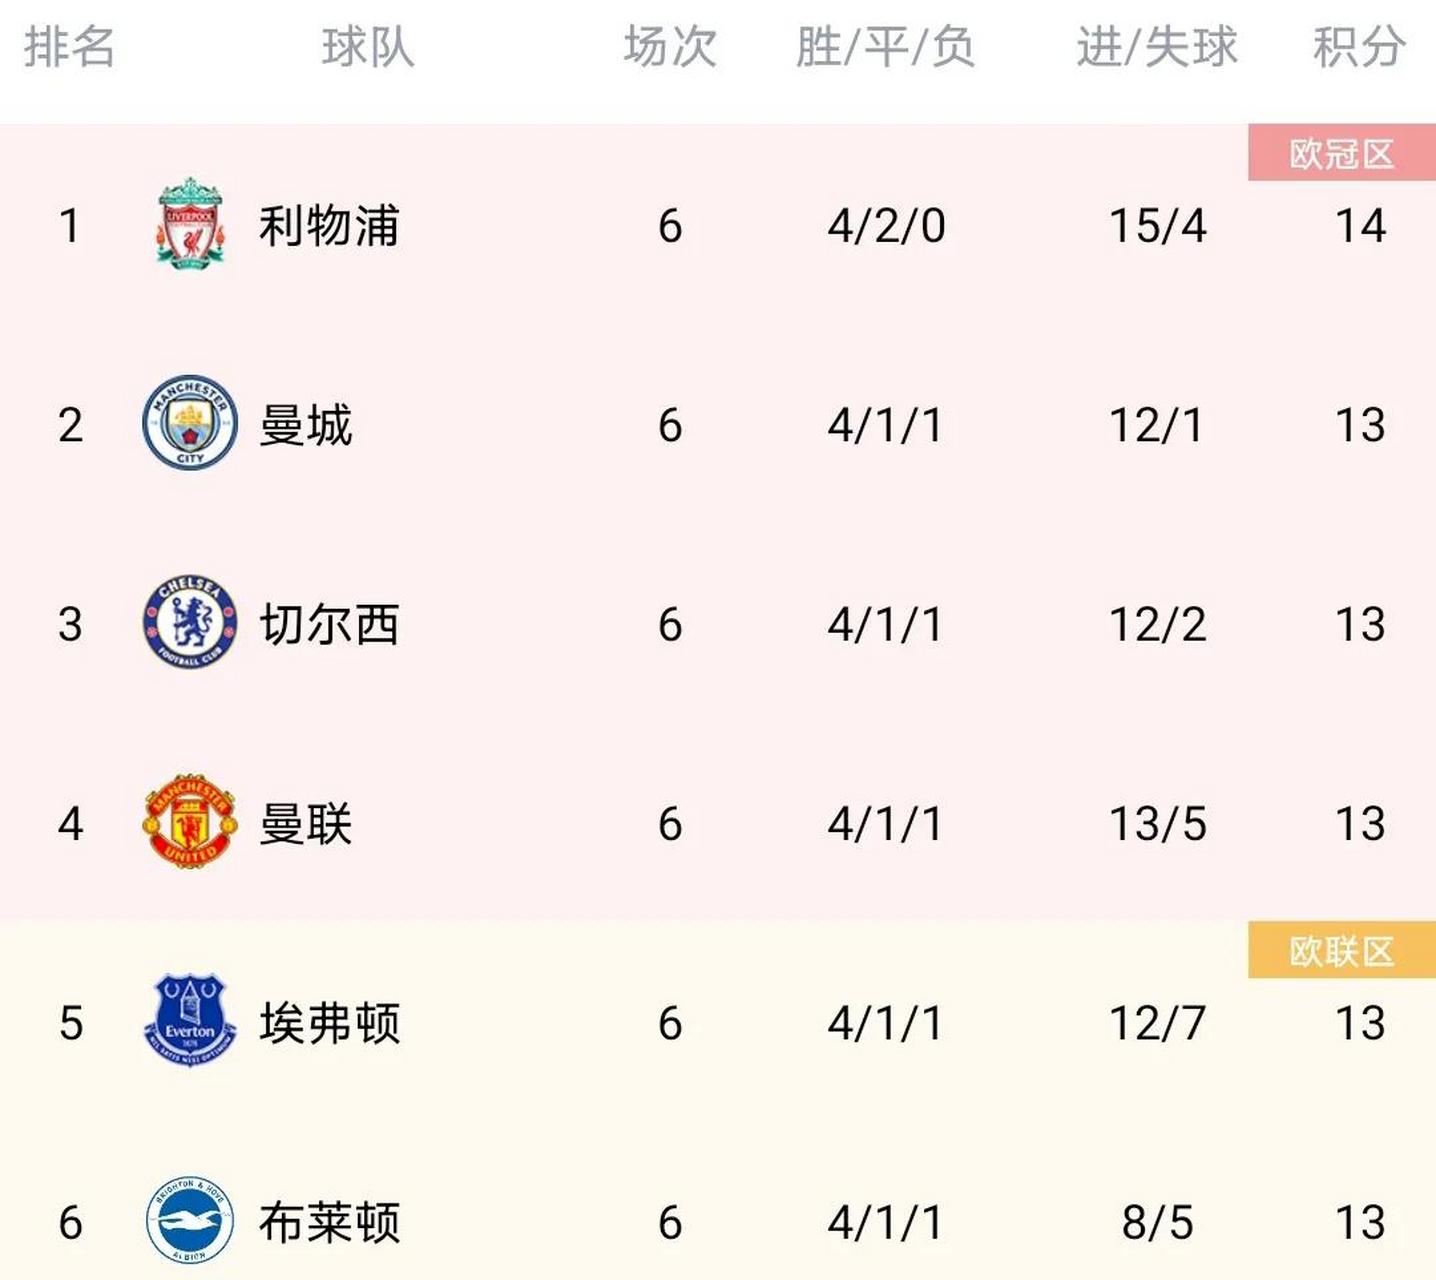The image size is (1436, 1280).
Task: Open the 布莱顿 team name
Action: pyautogui.click(x=329, y=1222)
